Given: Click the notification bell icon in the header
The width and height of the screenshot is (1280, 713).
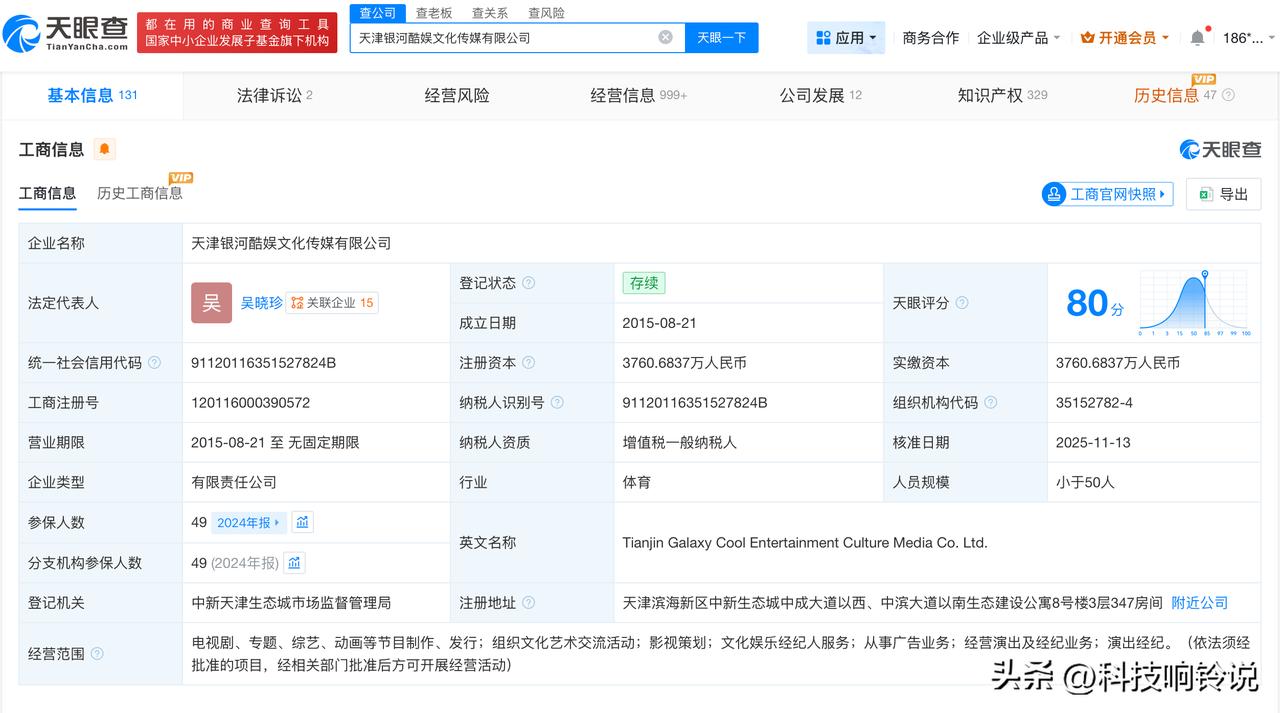Looking at the screenshot, I should click(1197, 38).
